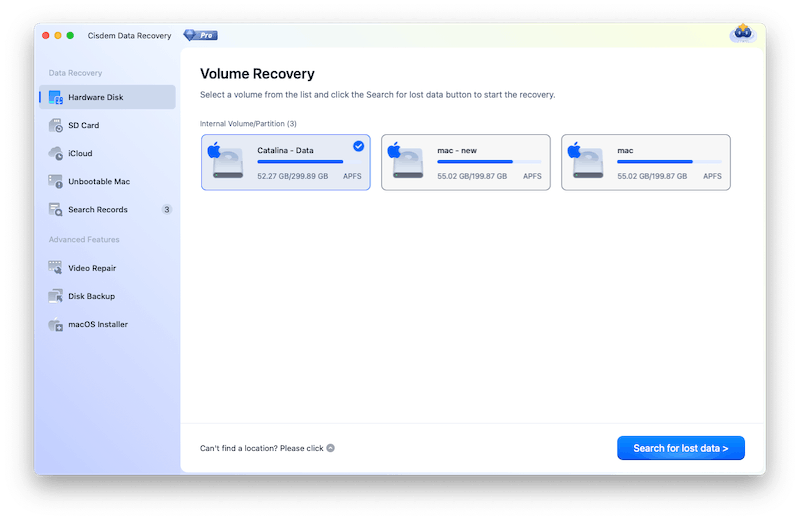This screenshot has width=800, height=520.
Task: Open Search Records list
Action: point(107,209)
